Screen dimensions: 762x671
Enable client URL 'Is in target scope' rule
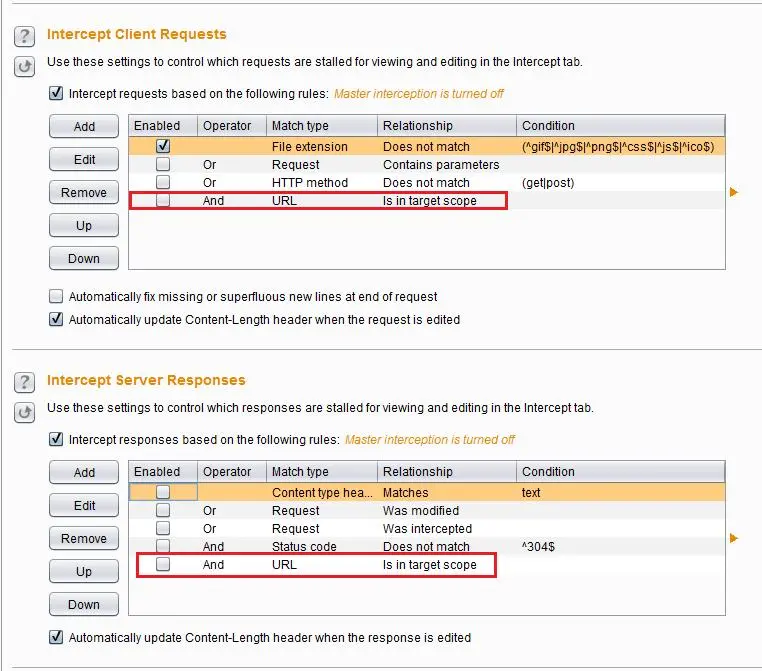coord(163,200)
